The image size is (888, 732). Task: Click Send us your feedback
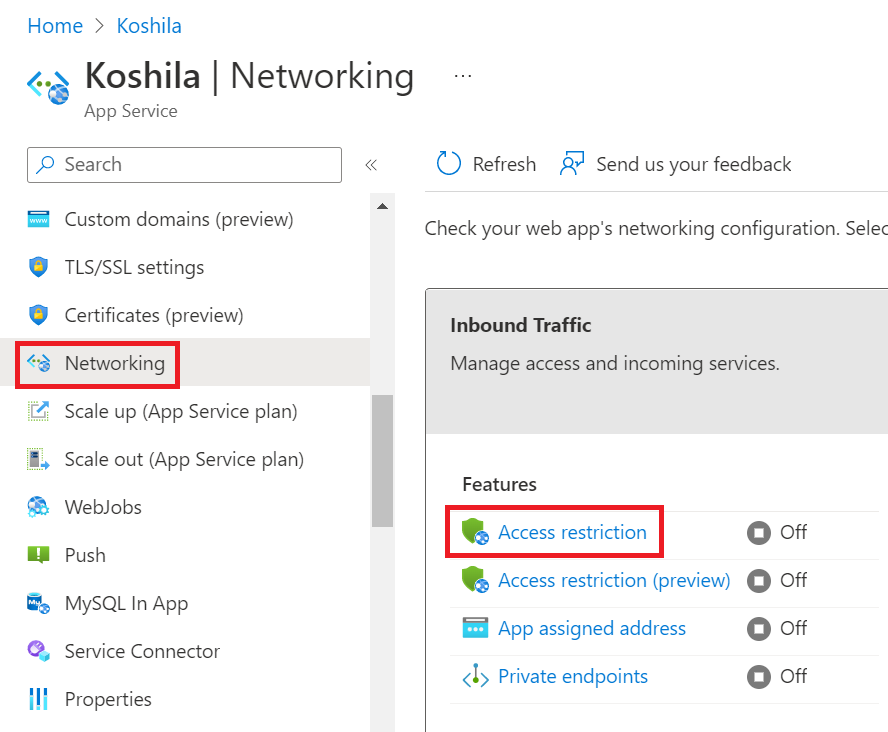[694, 163]
